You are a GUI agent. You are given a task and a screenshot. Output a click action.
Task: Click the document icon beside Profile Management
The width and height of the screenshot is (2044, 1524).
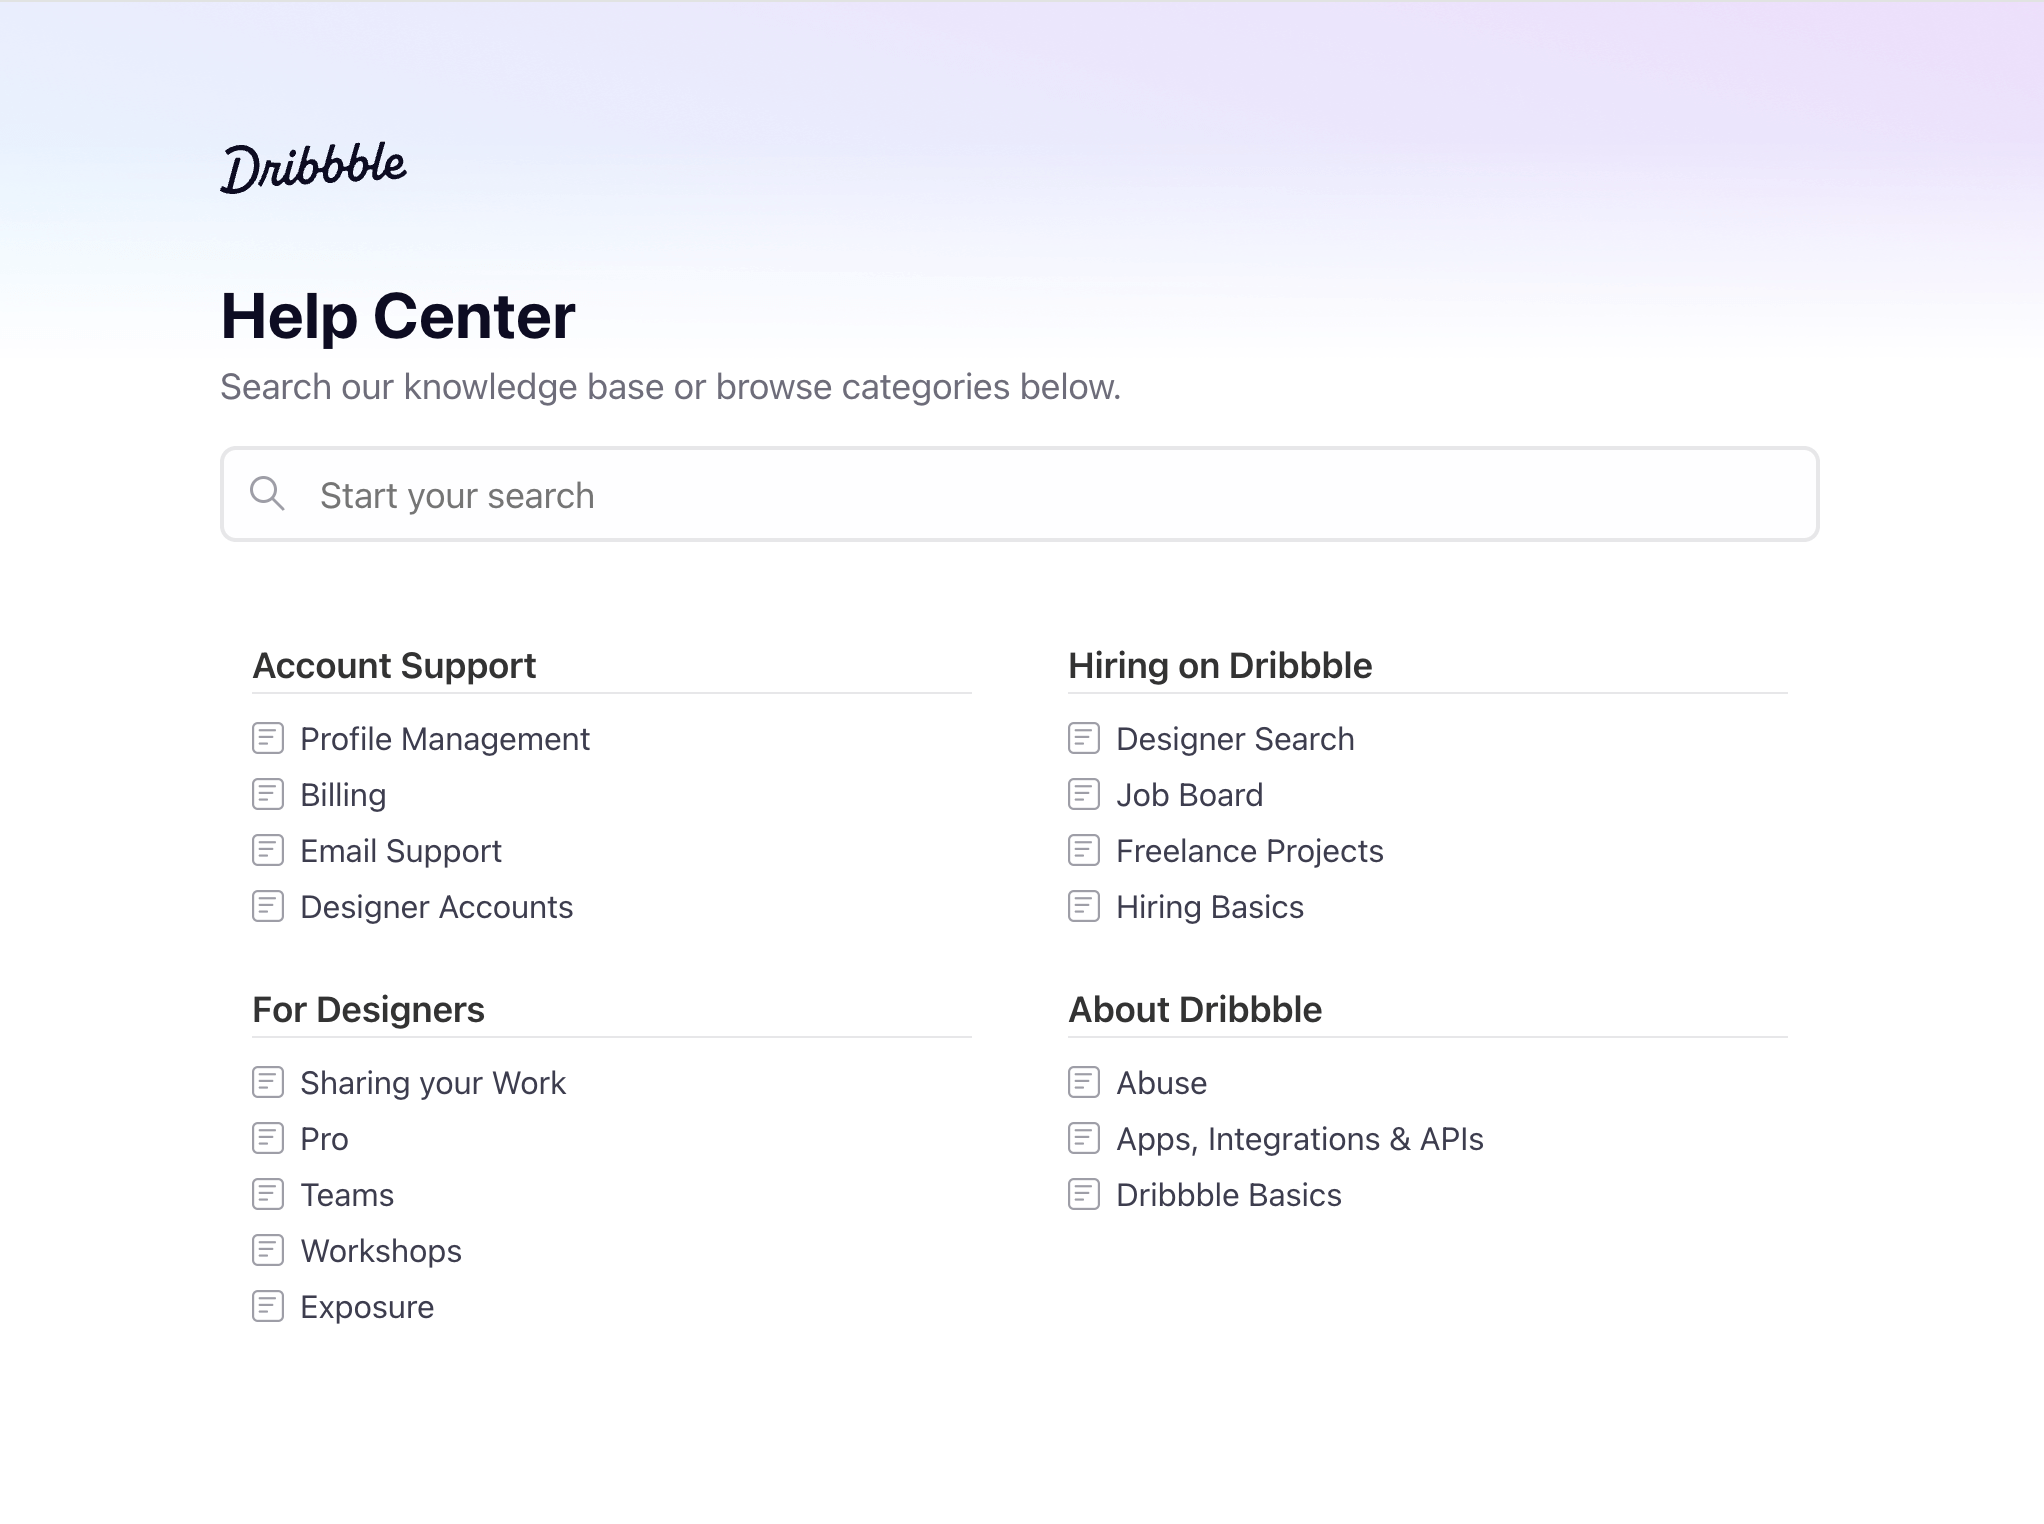(x=268, y=739)
